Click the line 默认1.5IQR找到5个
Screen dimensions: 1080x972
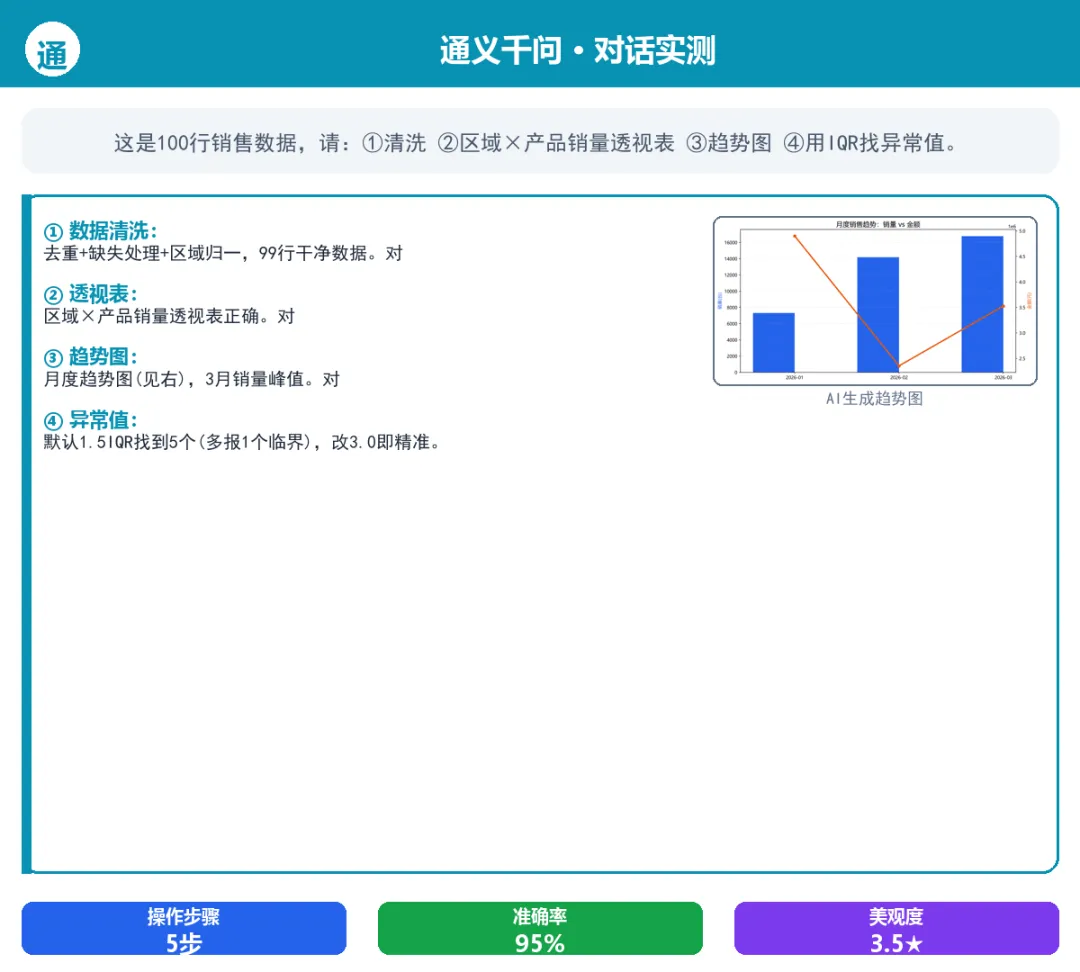click(x=242, y=442)
